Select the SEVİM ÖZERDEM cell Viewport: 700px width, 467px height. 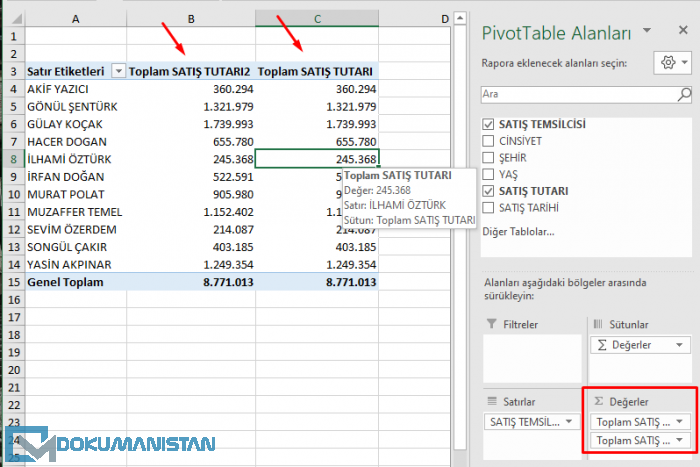[x=76, y=229]
